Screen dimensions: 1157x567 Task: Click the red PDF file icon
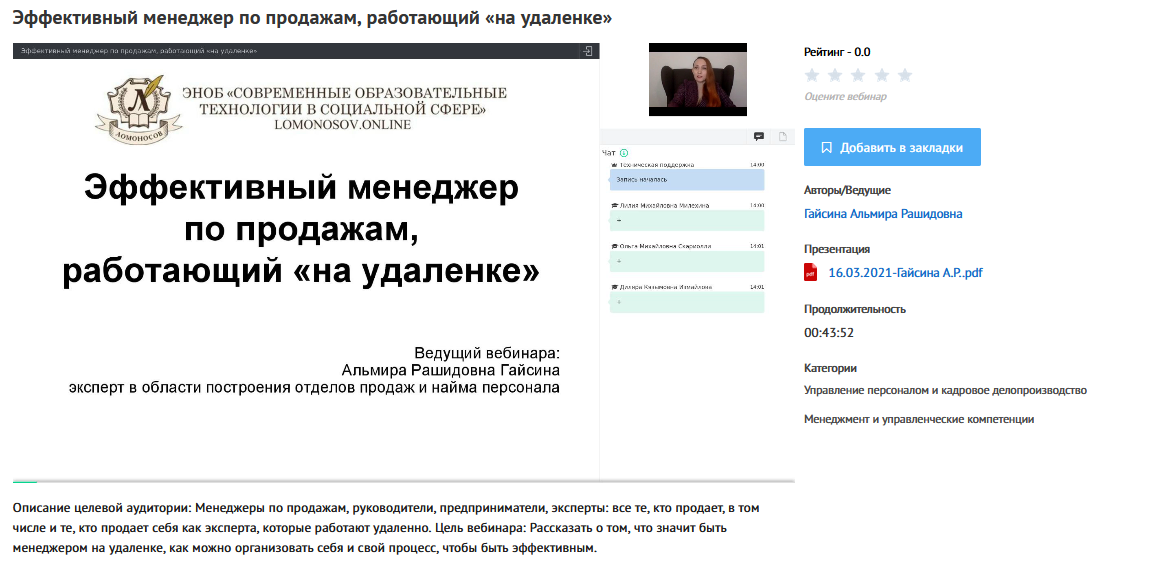point(811,273)
